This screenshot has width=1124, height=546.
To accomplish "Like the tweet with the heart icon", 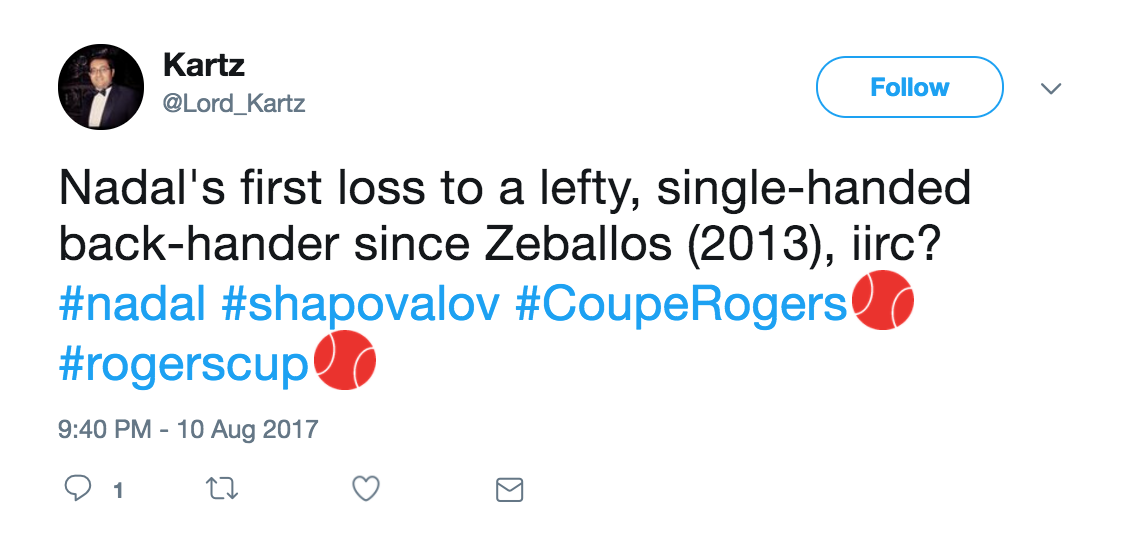I will [367, 489].
